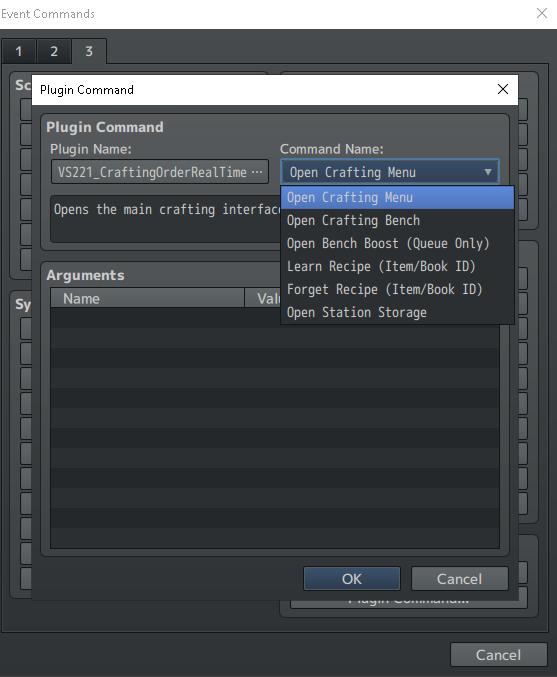Click the Value column header in Arguments

(x=263, y=298)
